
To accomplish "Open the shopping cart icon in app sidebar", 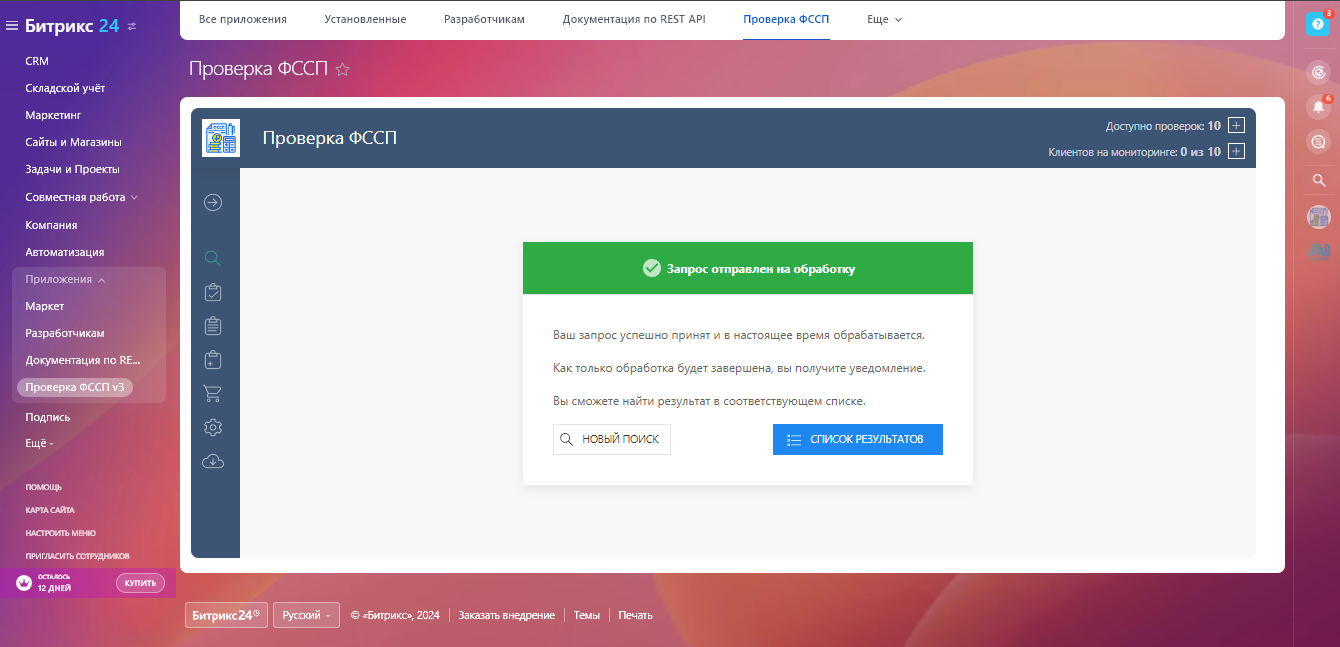I will click(212, 393).
